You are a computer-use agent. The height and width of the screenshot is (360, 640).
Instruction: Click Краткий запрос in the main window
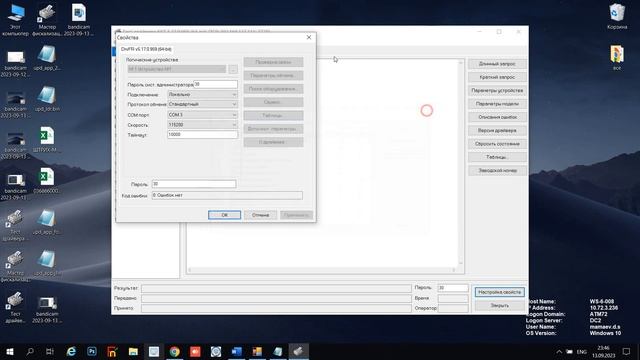[x=497, y=77]
